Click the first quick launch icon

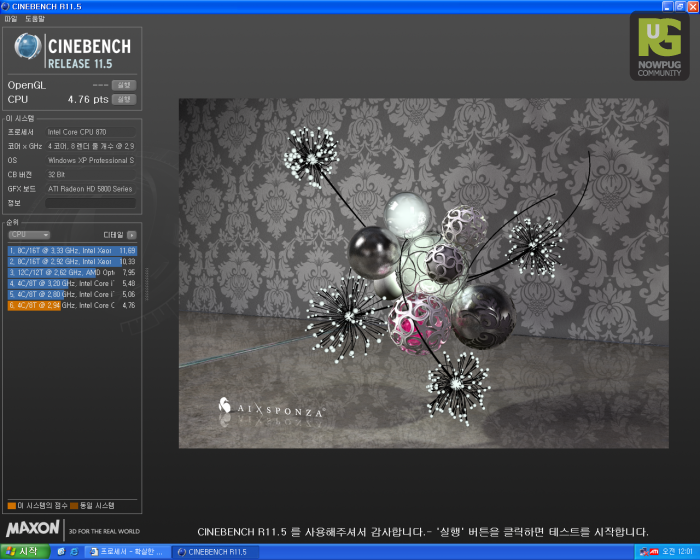click(x=61, y=552)
